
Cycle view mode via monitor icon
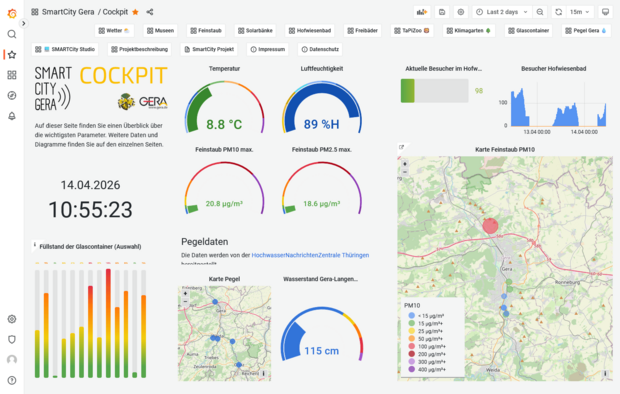point(605,12)
